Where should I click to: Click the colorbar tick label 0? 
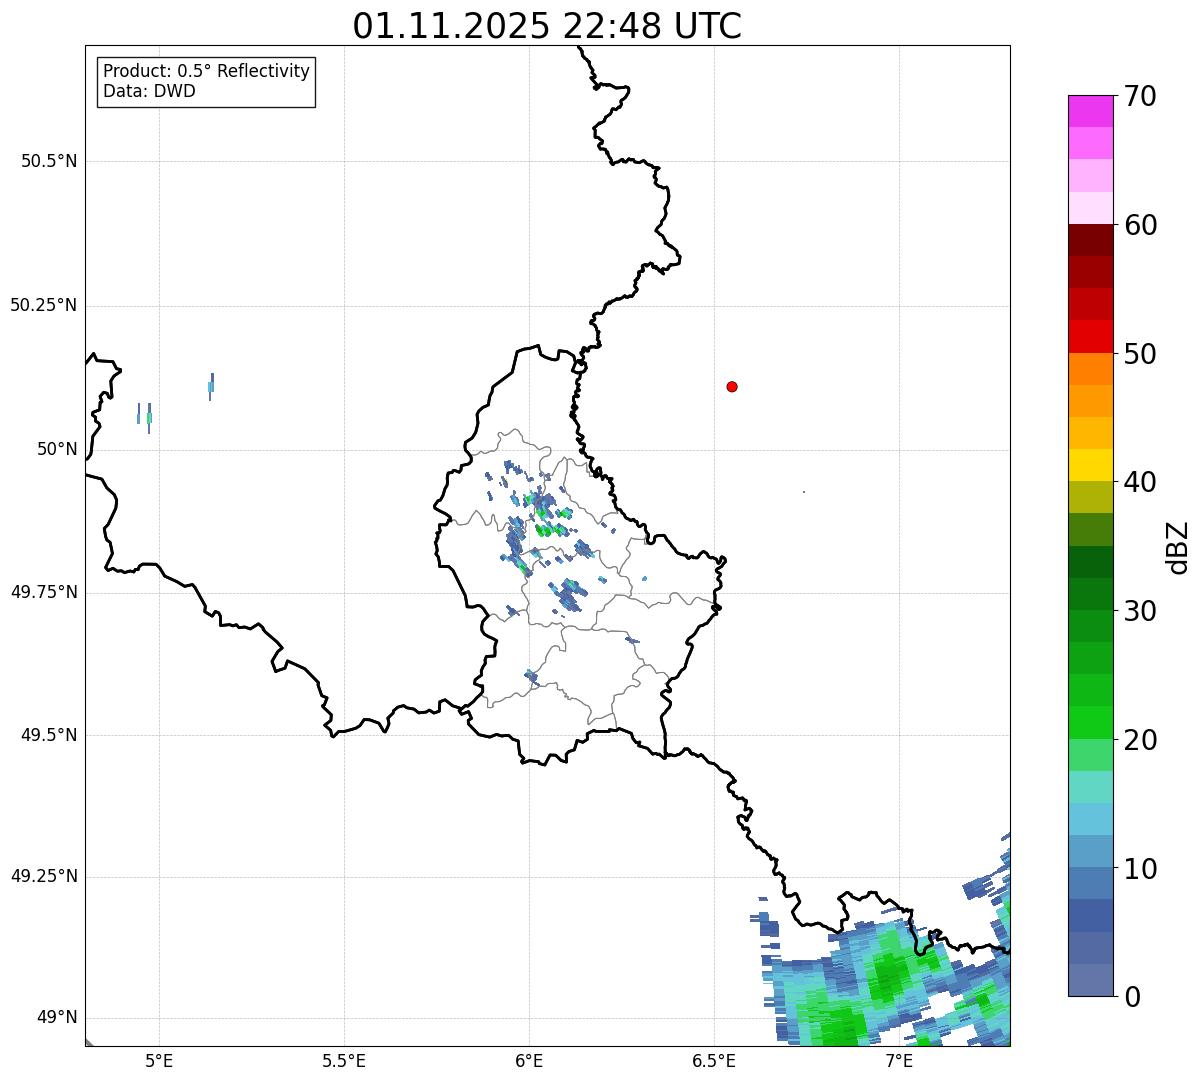click(x=1131, y=997)
